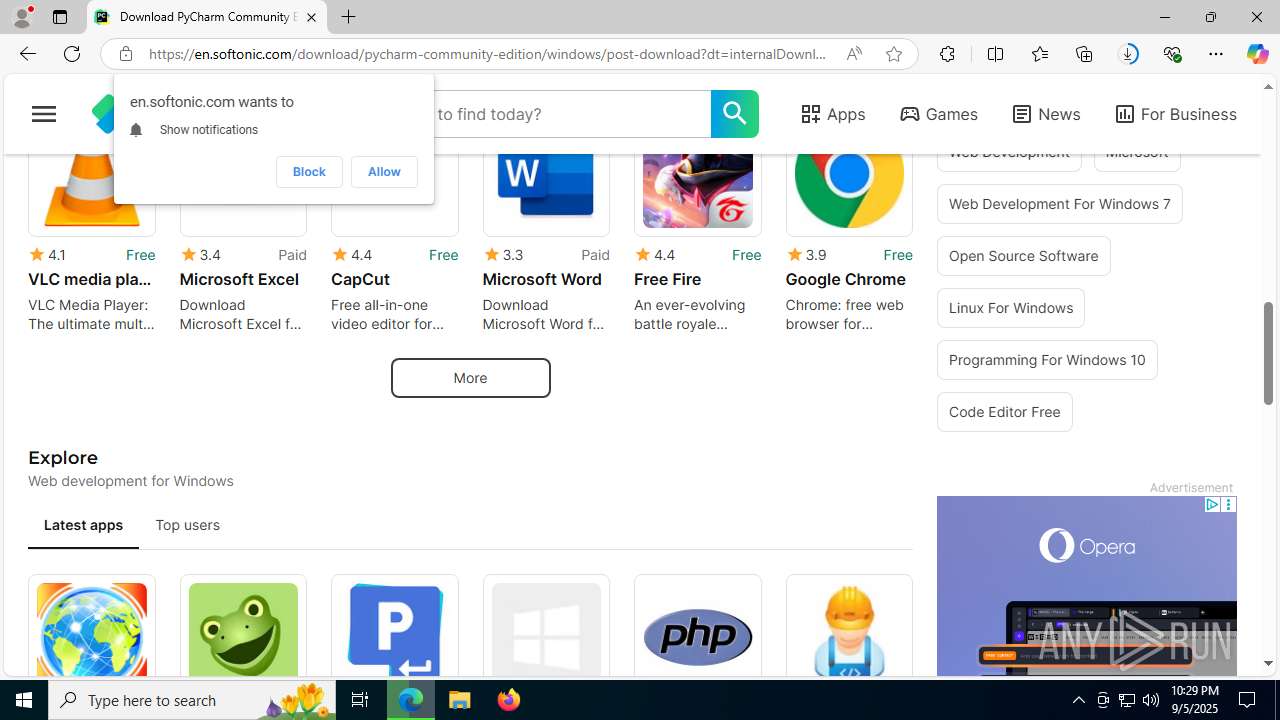Open browser Extensions icon

click(x=947, y=54)
